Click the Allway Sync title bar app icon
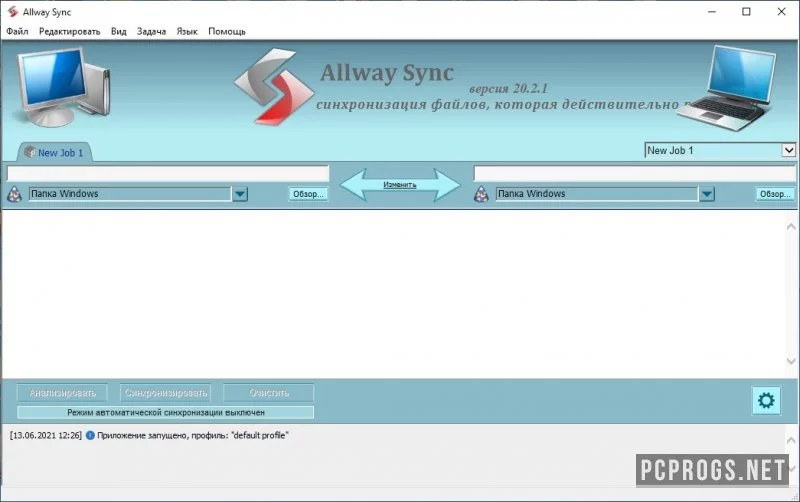This screenshot has height=502, width=800. click(12, 12)
